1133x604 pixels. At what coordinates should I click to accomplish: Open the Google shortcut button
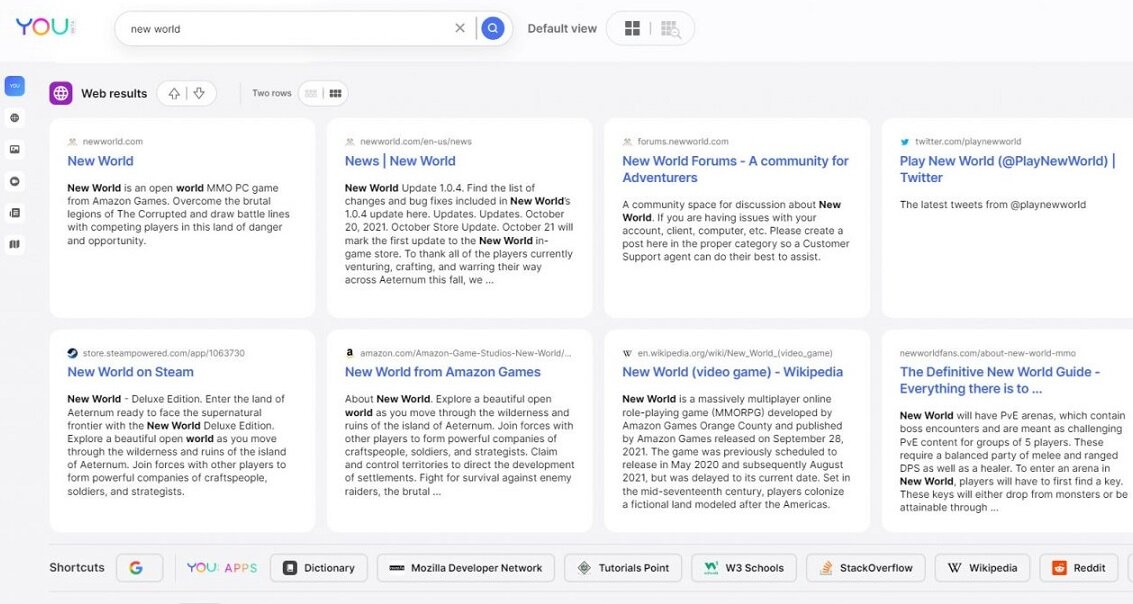(139, 568)
